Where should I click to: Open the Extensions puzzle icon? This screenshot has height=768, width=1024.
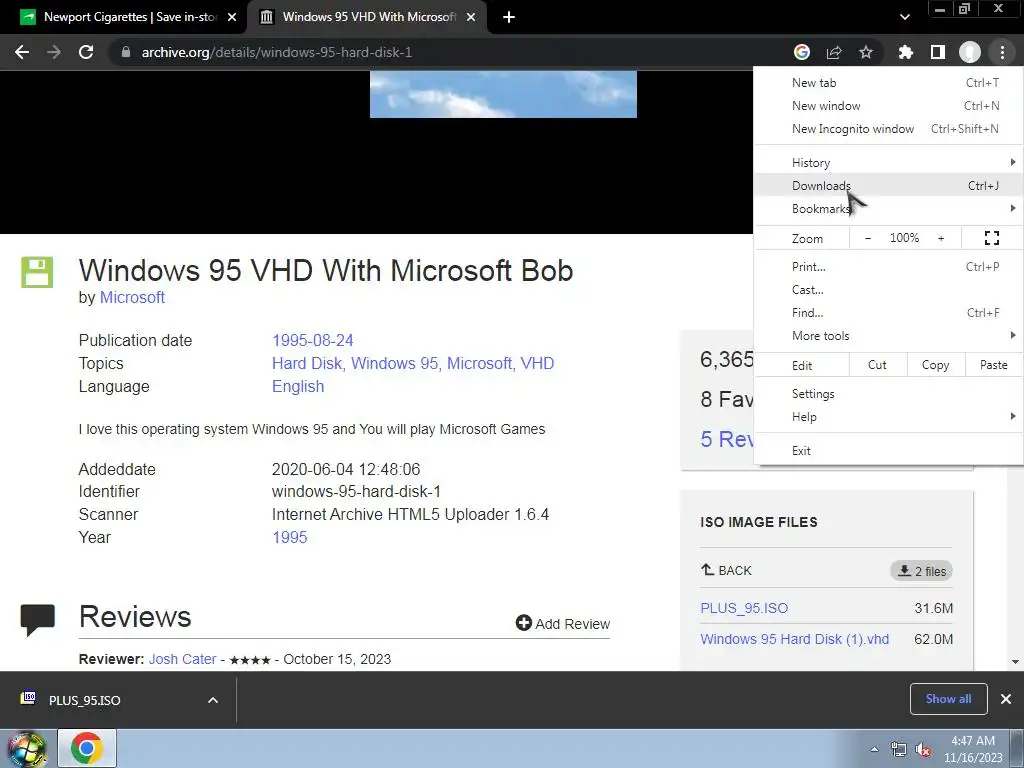(906, 52)
